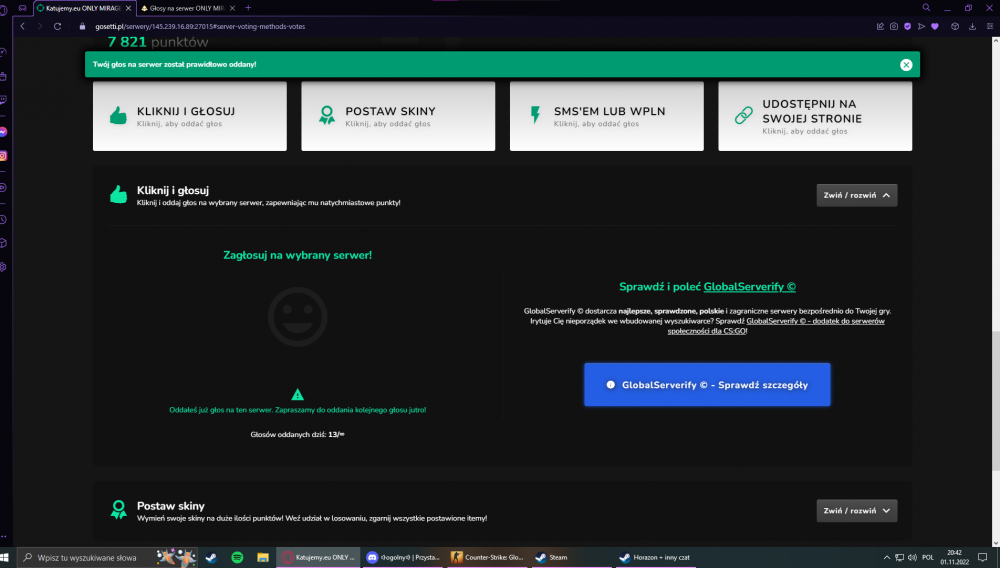Open the tab search magnifier
The height and width of the screenshot is (568, 1000).
926,8
